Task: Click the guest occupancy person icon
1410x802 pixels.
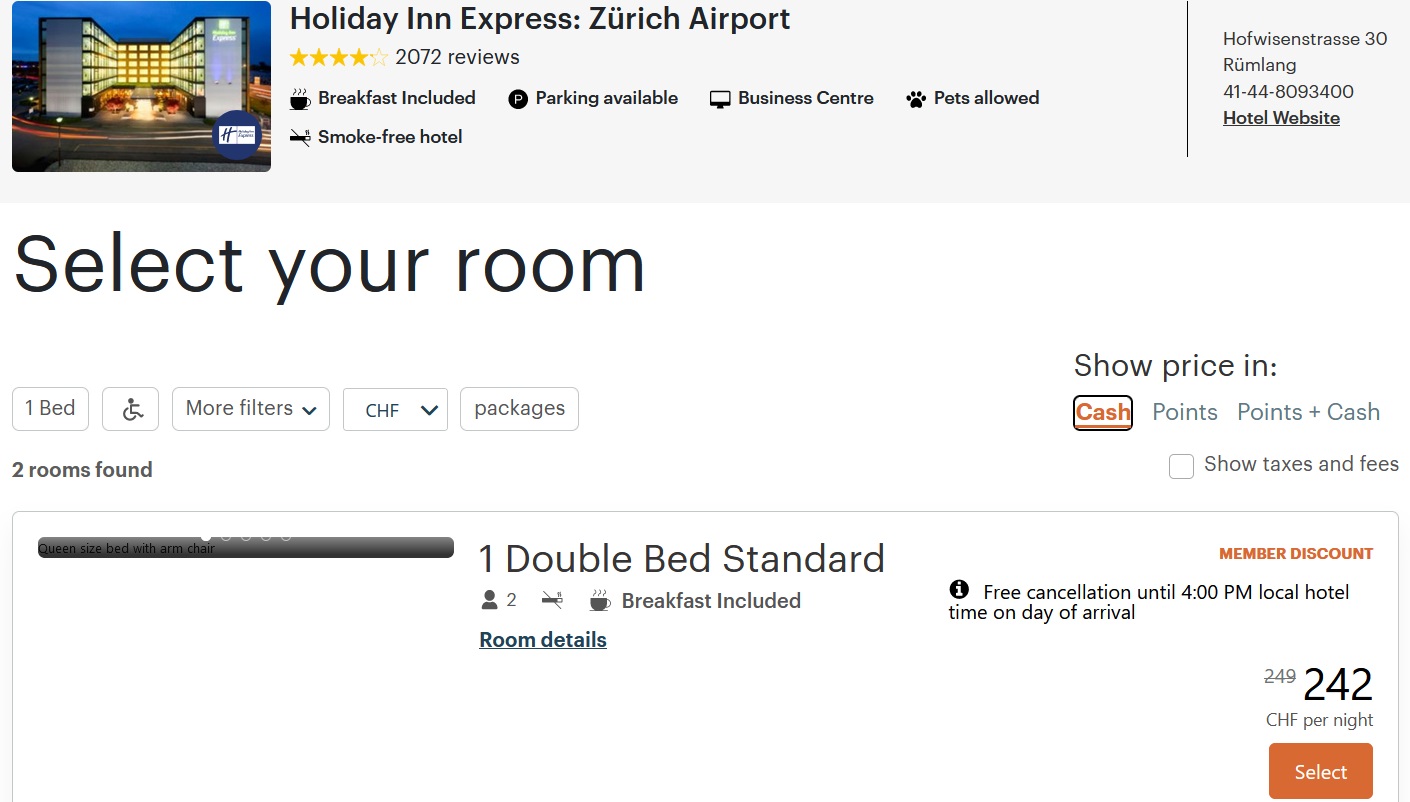Action: click(489, 600)
